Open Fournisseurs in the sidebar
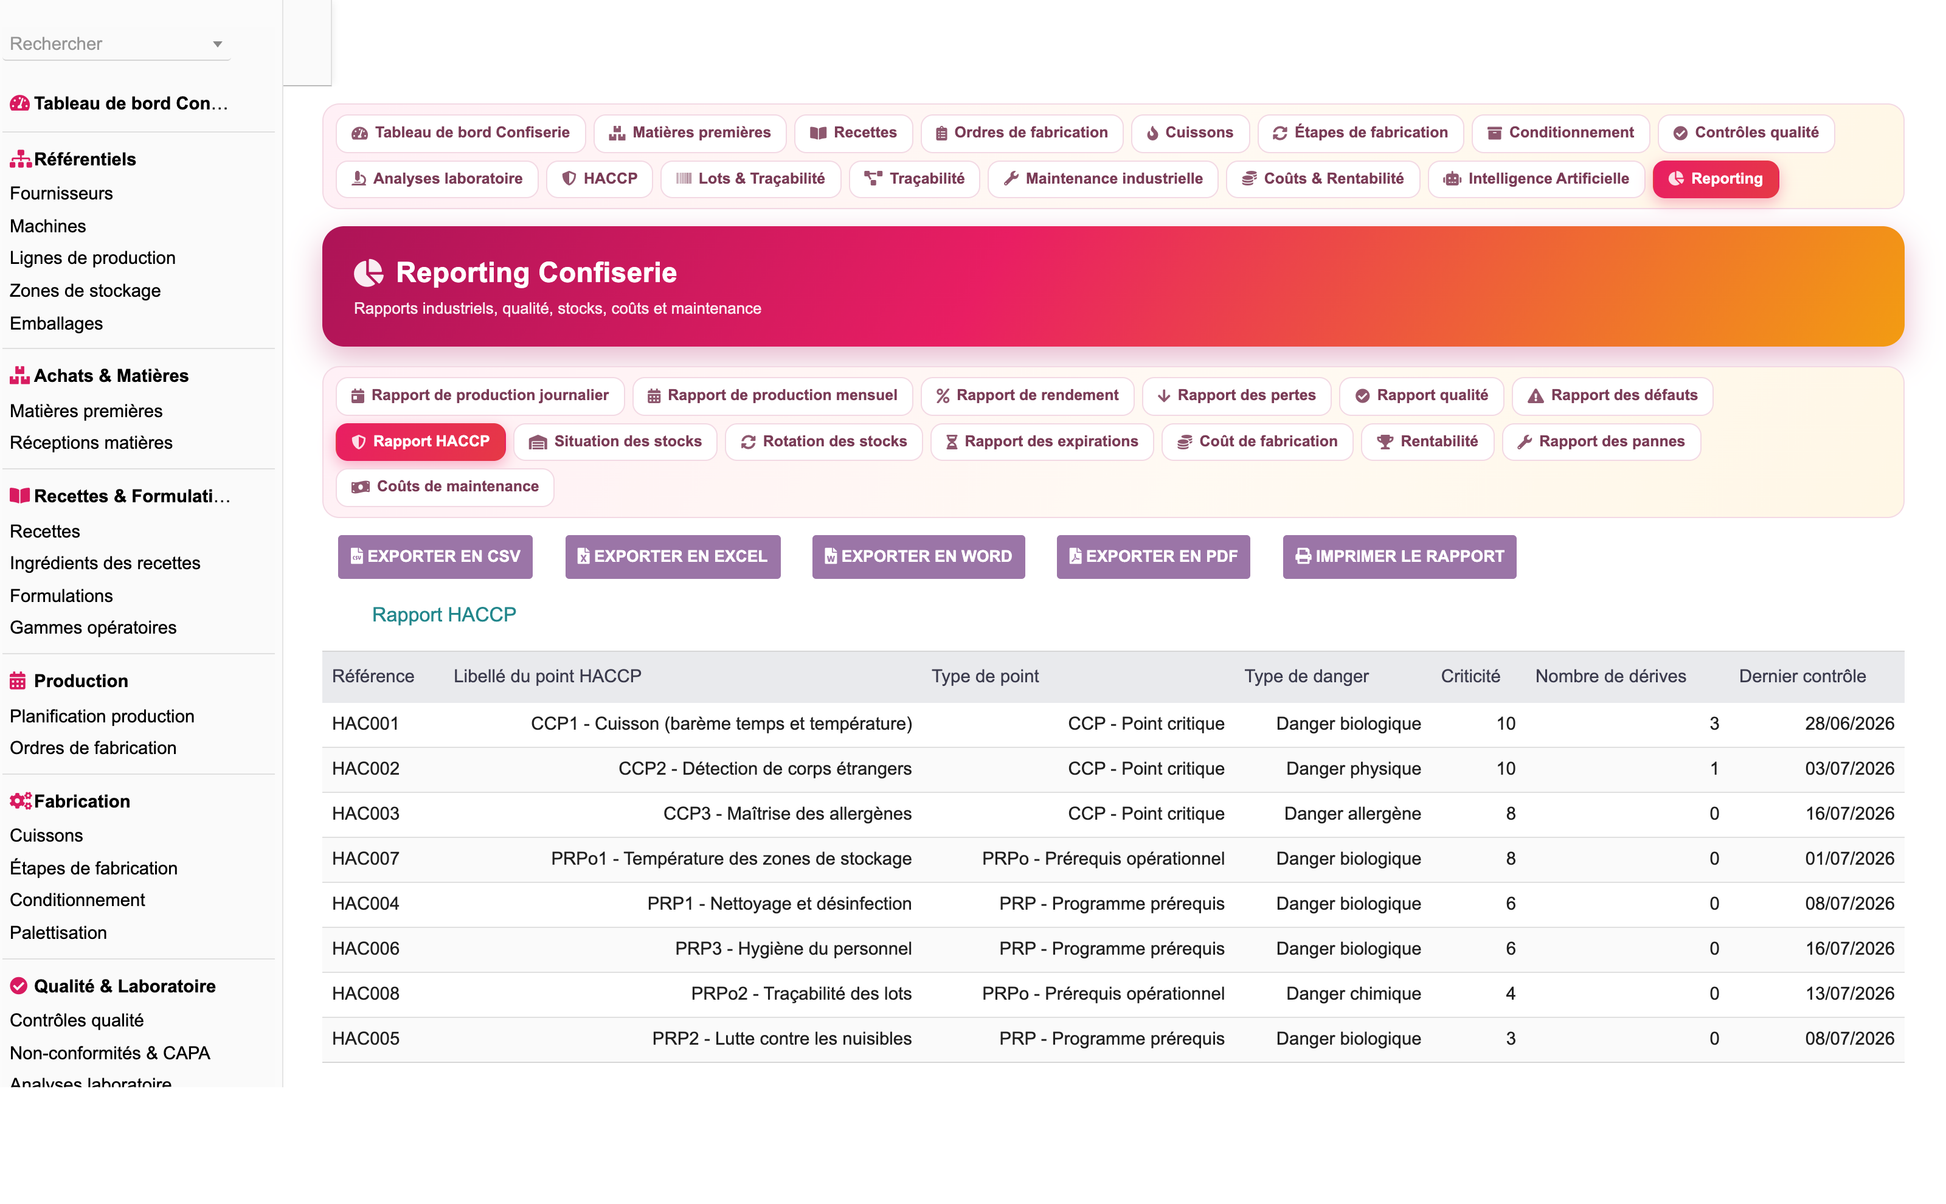The height and width of the screenshot is (1204, 1946). [61, 194]
